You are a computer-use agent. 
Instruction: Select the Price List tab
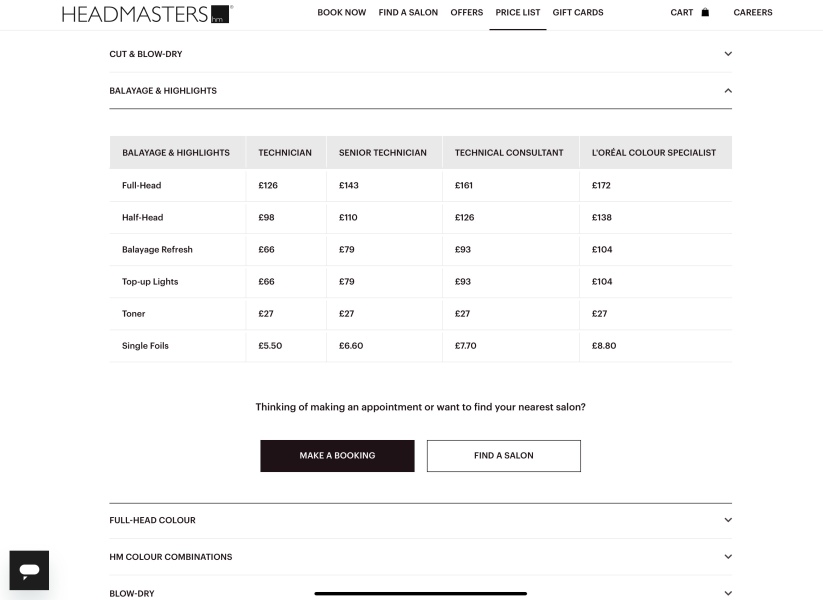[x=518, y=13]
